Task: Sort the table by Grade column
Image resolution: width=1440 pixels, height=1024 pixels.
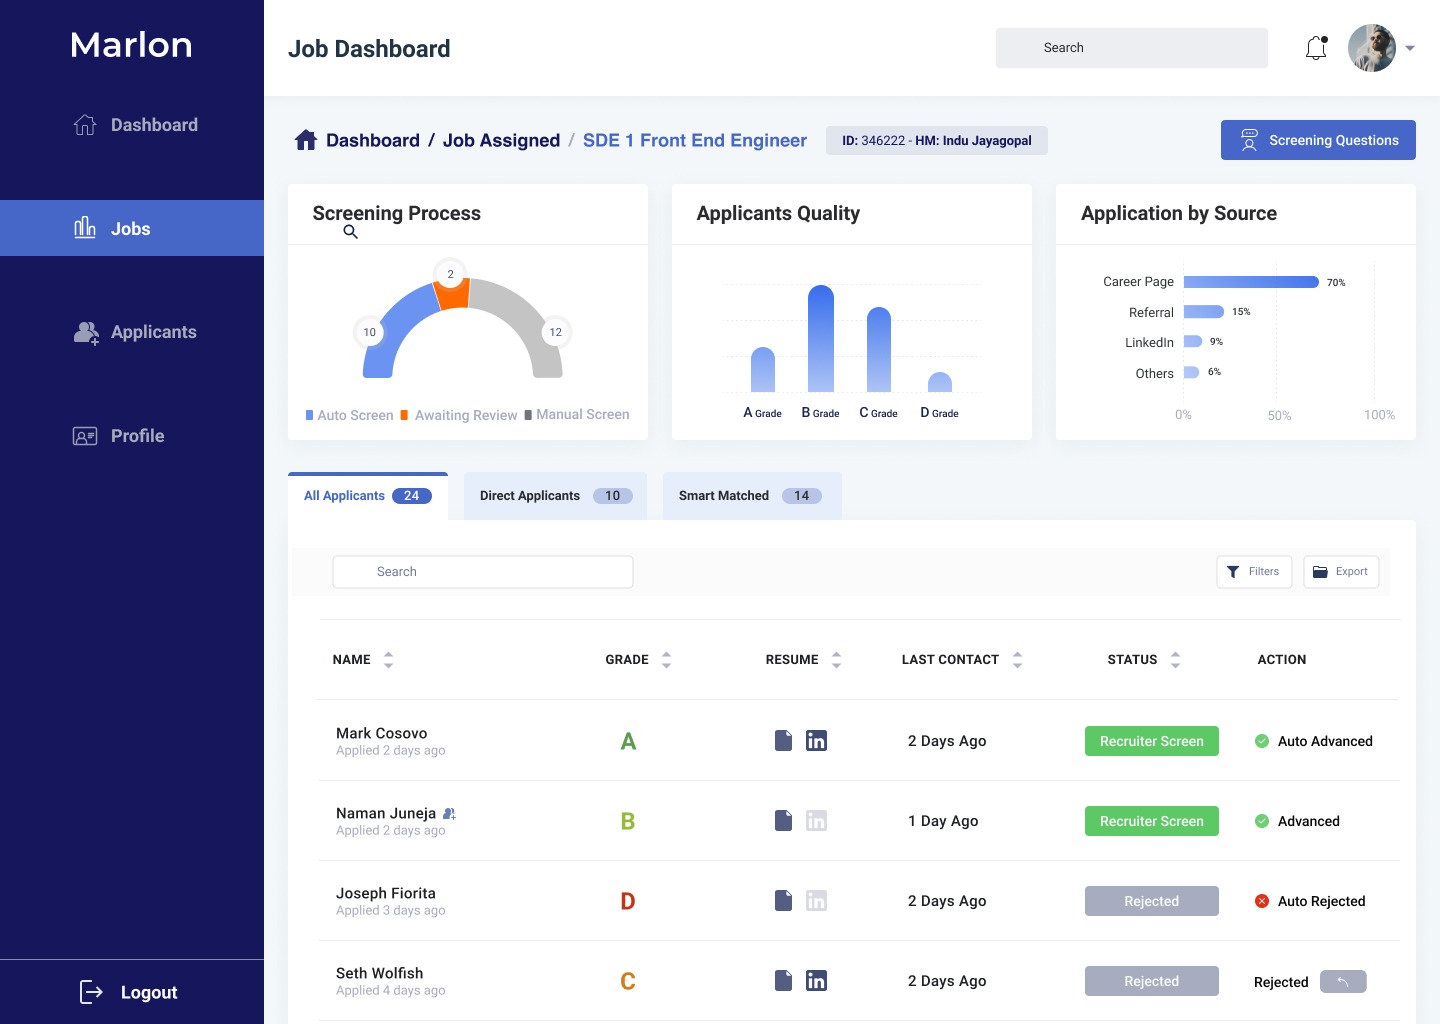Action: tap(668, 659)
